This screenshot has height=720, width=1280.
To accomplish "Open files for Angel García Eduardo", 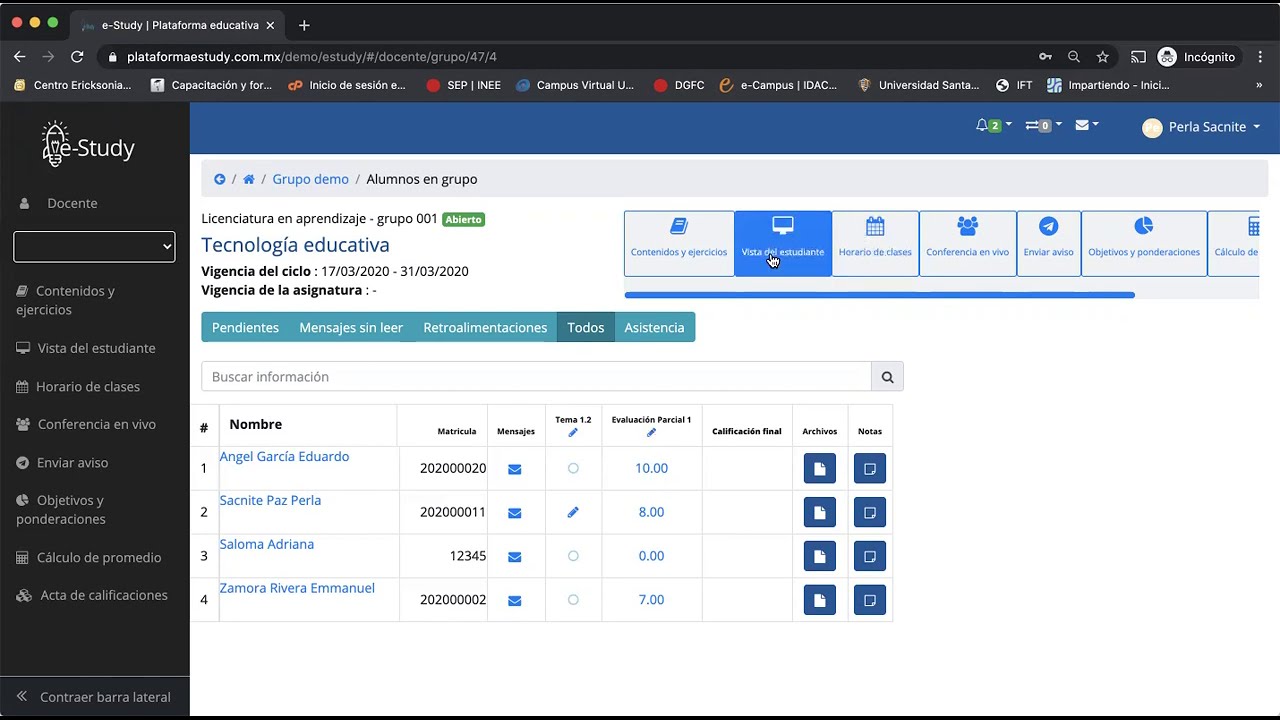I will click(820, 468).
